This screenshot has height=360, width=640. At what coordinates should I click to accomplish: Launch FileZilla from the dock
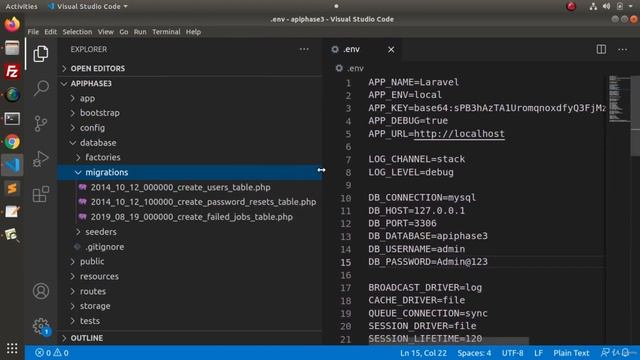click(12, 71)
